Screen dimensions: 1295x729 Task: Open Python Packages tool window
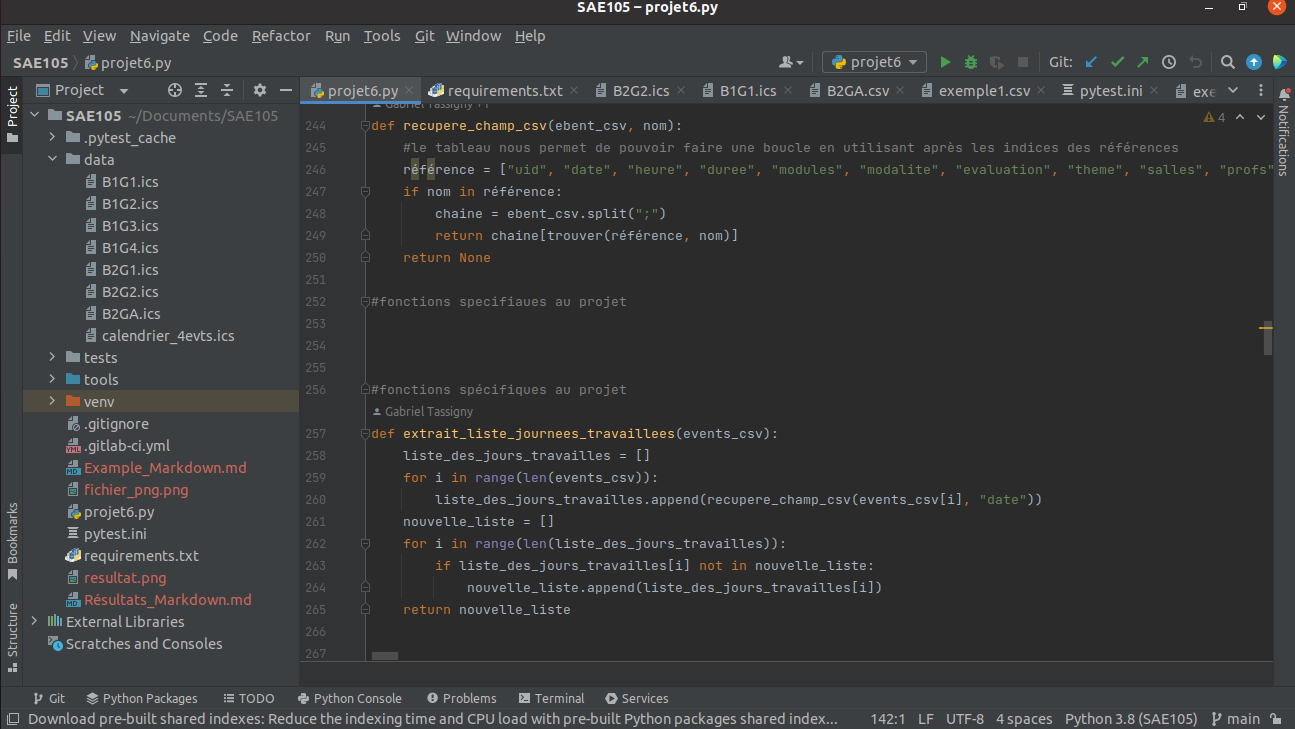click(x=142, y=699)
